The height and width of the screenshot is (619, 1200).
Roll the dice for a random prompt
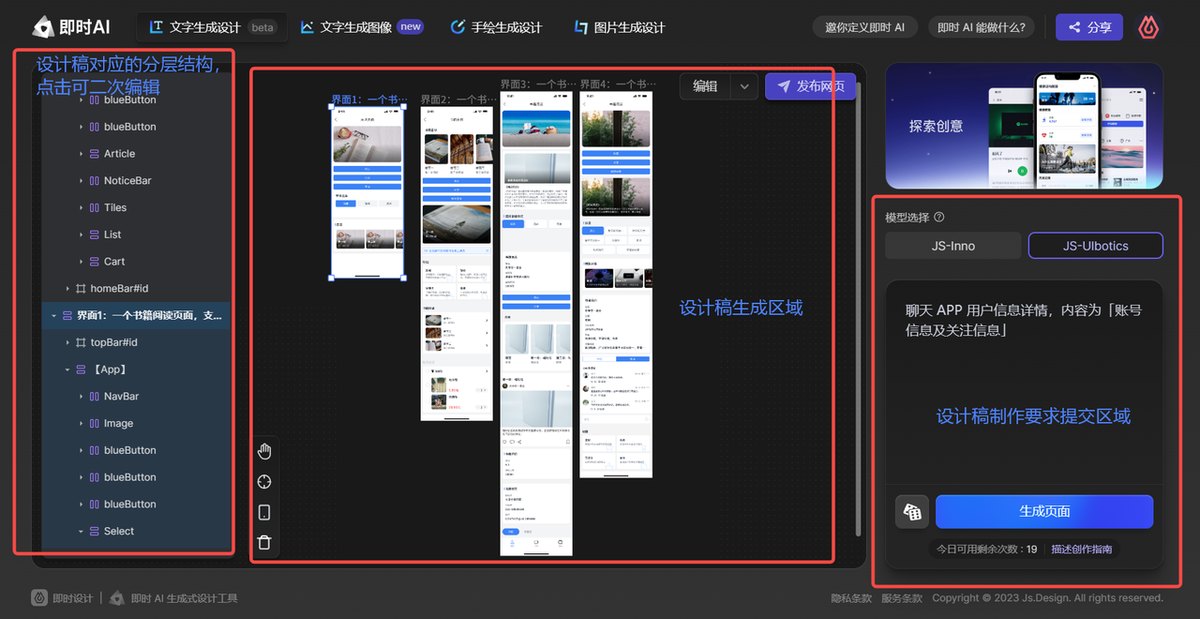pyautogui.click(x=912, y=511)
